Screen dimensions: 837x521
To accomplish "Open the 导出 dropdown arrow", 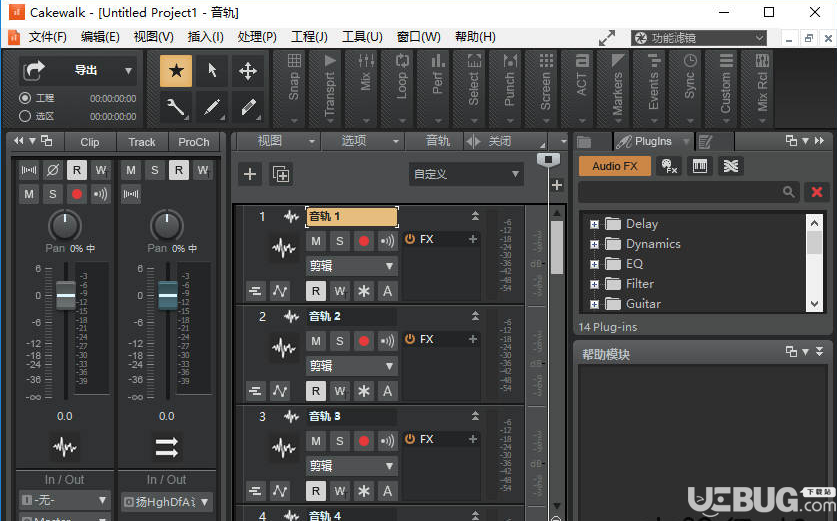I will pyautogui.click(x=128, y=70).
